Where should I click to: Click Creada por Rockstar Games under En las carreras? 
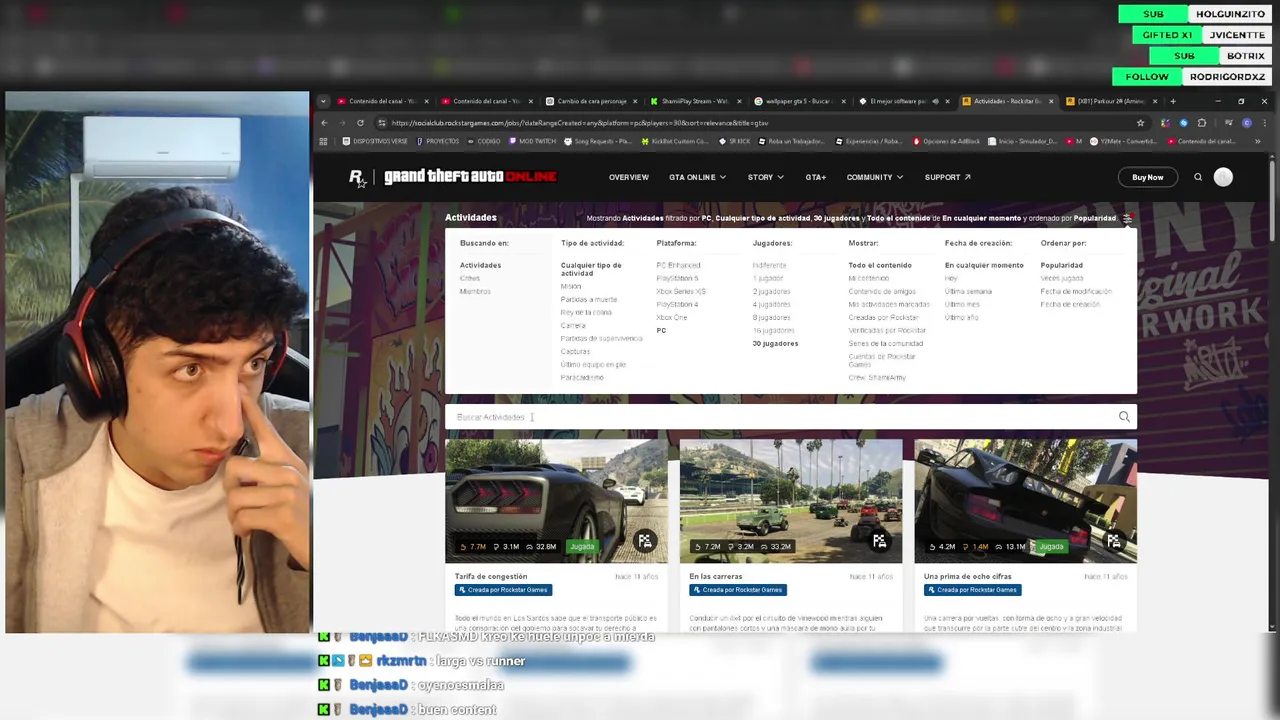(x=737, y=590)
